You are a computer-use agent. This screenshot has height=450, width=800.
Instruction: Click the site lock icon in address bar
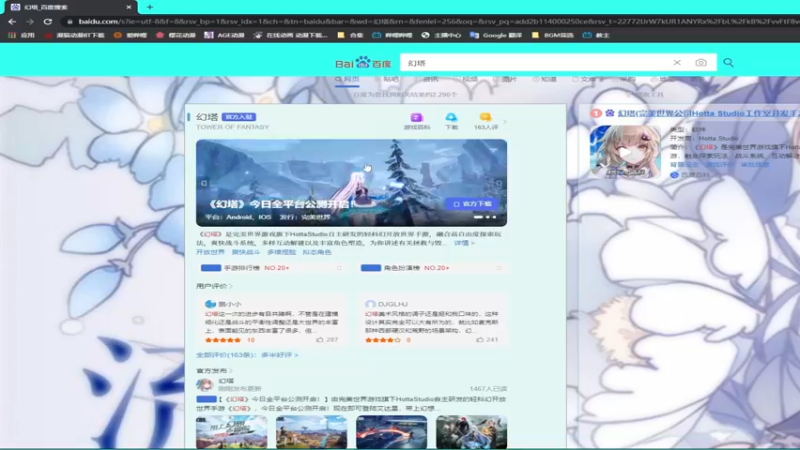[70, 21]
